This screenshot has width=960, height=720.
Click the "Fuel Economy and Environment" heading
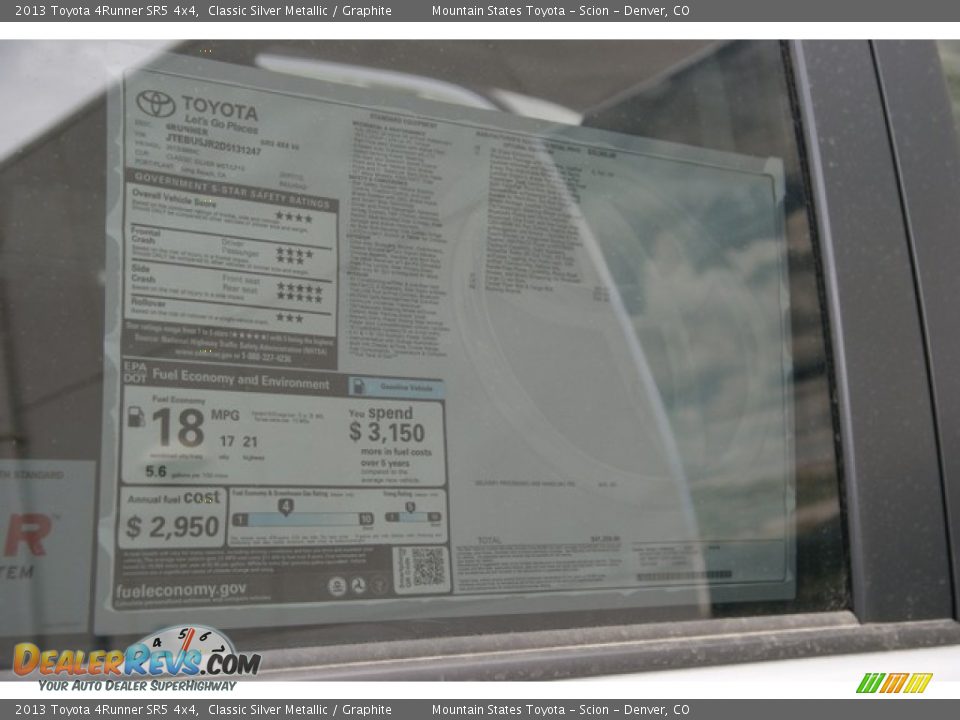pyautogui.click(x=241, y=379)
